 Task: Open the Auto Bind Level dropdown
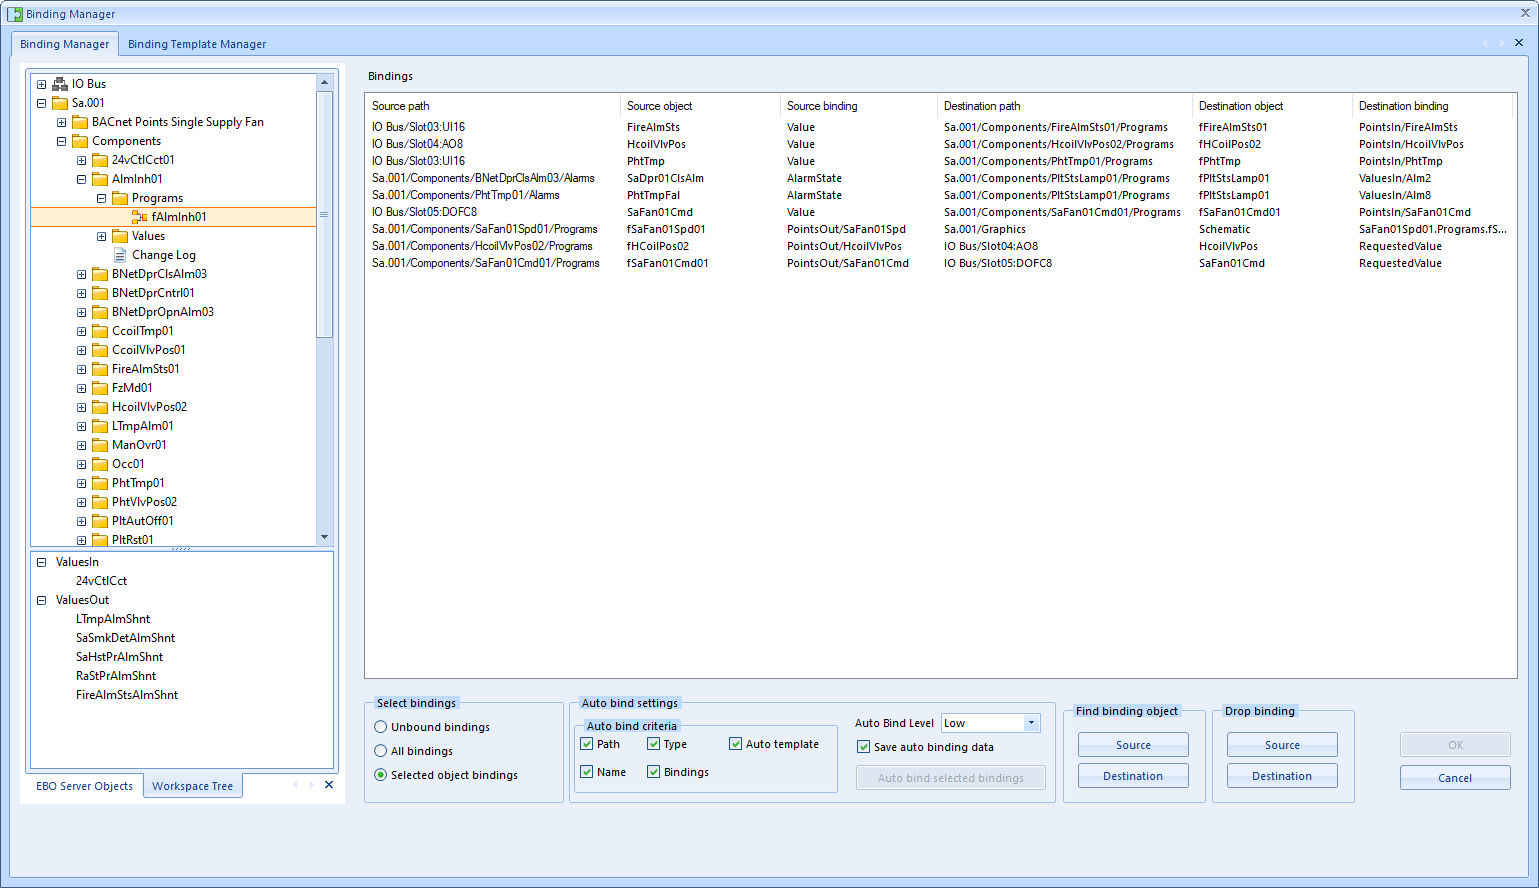(1031, 723)
